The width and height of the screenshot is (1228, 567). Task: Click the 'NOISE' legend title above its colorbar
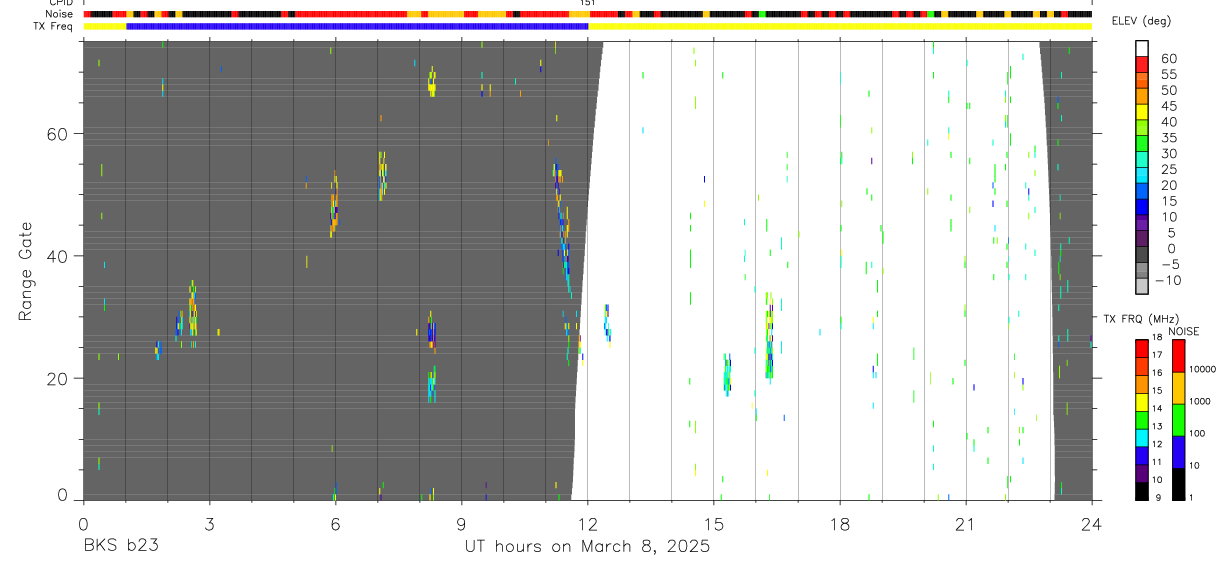pyautogui.click(x=1183, y=331)
